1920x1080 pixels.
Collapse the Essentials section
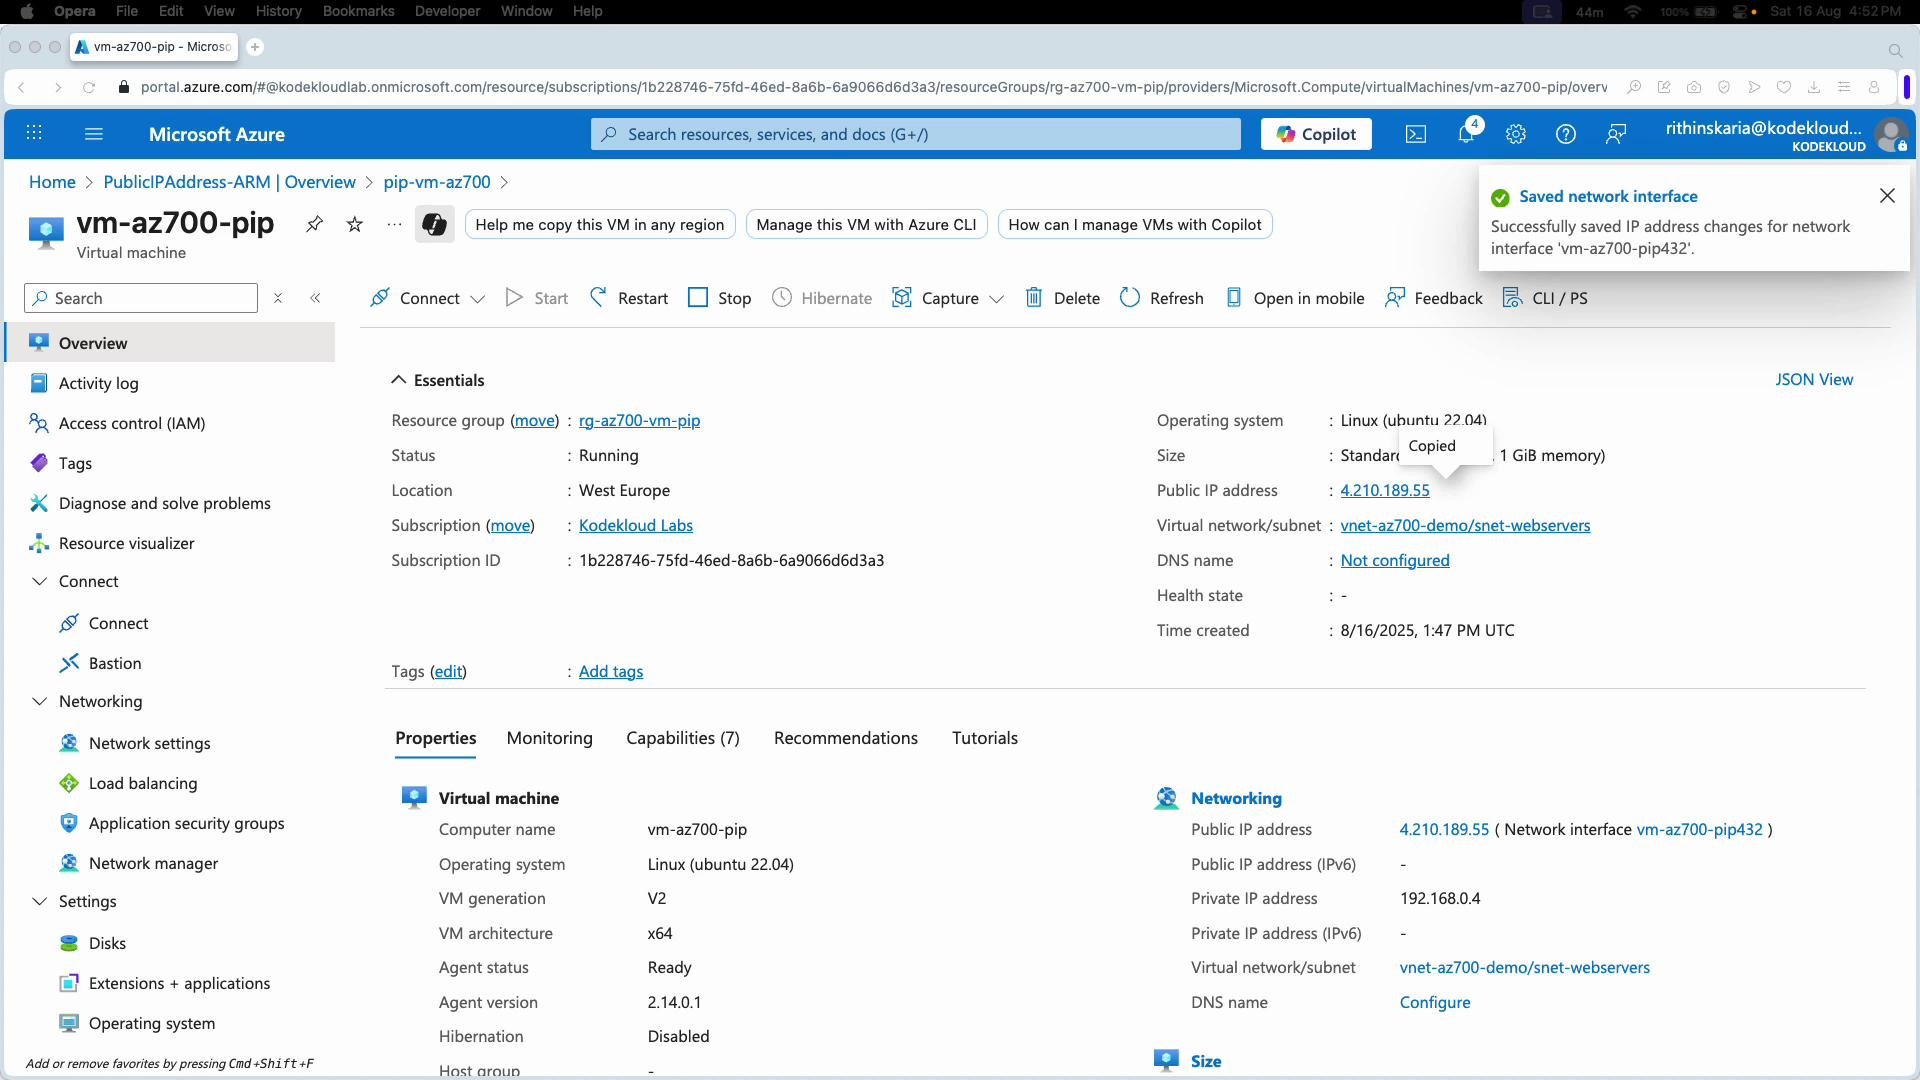398,380
